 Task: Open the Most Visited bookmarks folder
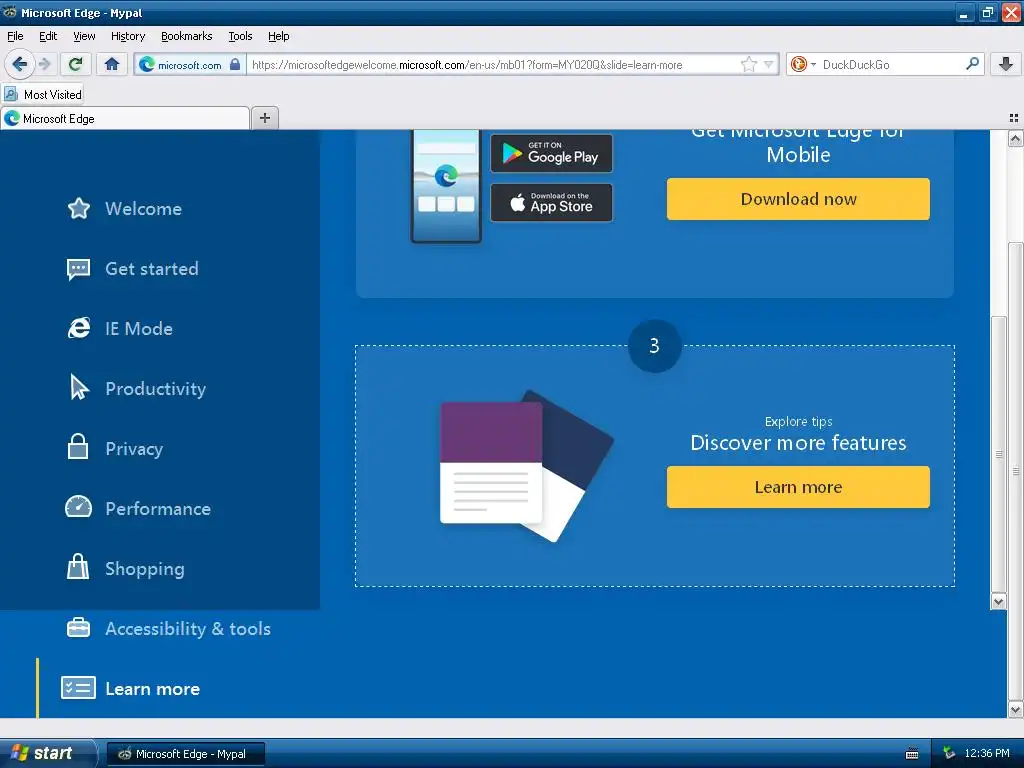tap(43, 94)
